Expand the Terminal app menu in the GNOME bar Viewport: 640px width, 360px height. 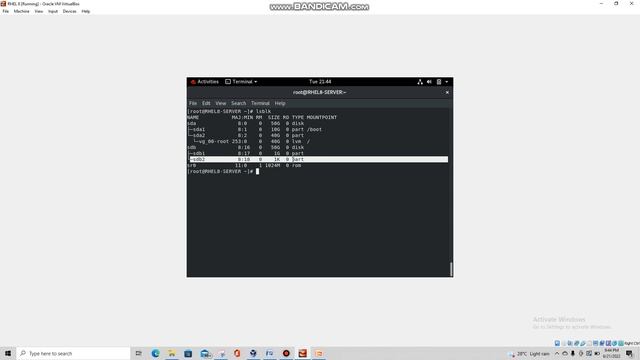241,82
